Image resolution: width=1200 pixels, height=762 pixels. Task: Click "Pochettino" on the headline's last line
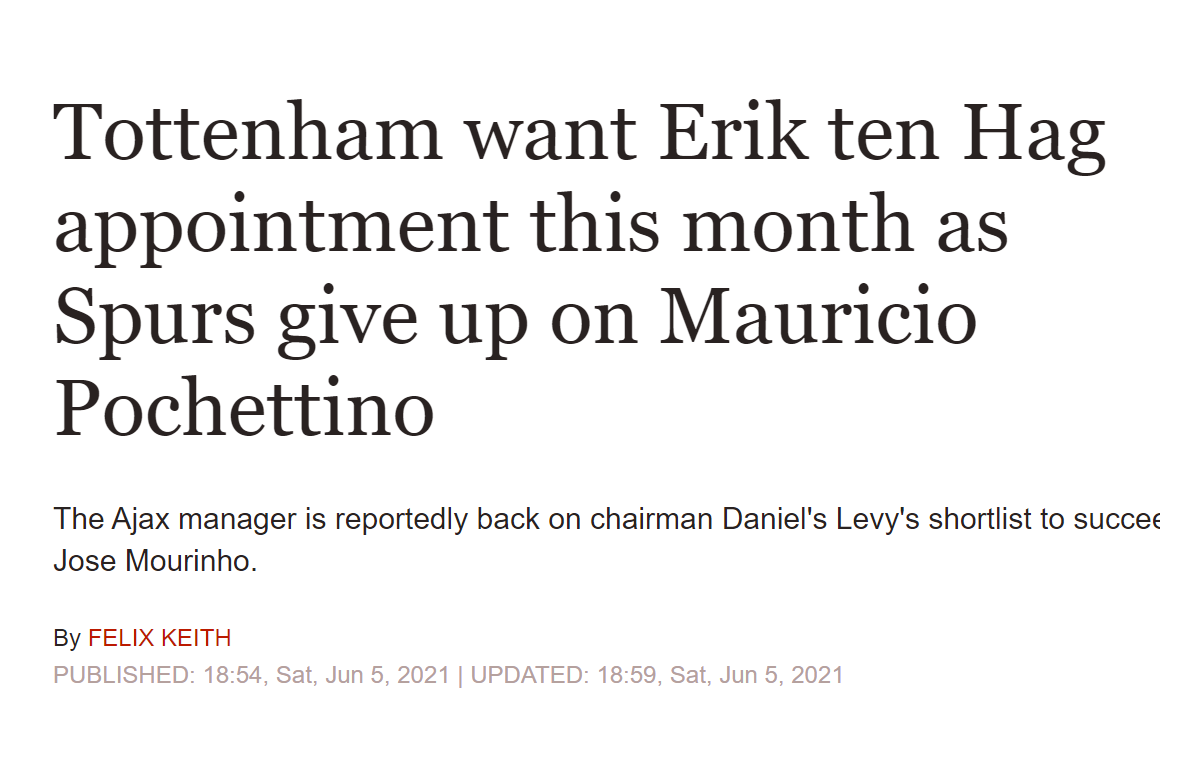coord(244,408)
